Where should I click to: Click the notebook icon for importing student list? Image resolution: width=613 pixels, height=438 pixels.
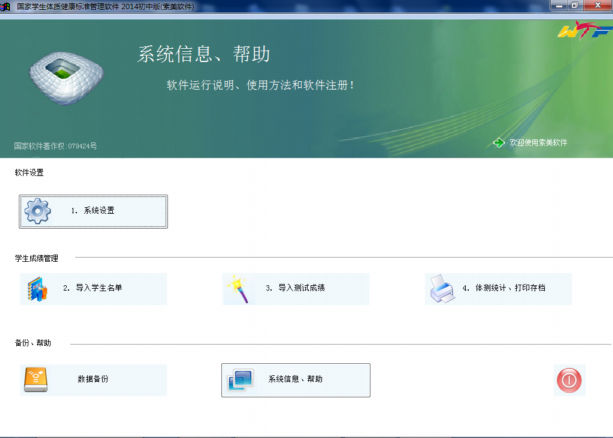(37, 289)
